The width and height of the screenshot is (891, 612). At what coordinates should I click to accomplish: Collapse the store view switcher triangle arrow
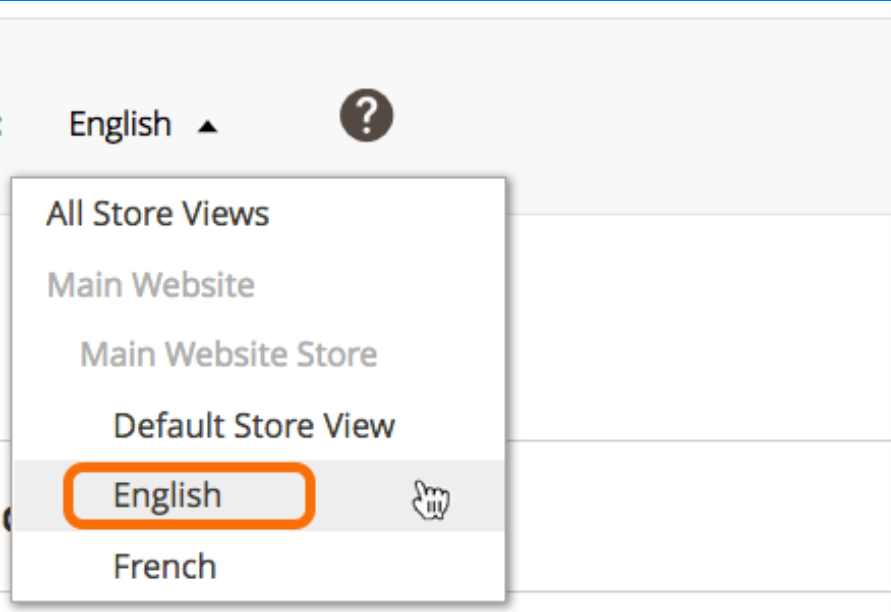click(207, 127)
